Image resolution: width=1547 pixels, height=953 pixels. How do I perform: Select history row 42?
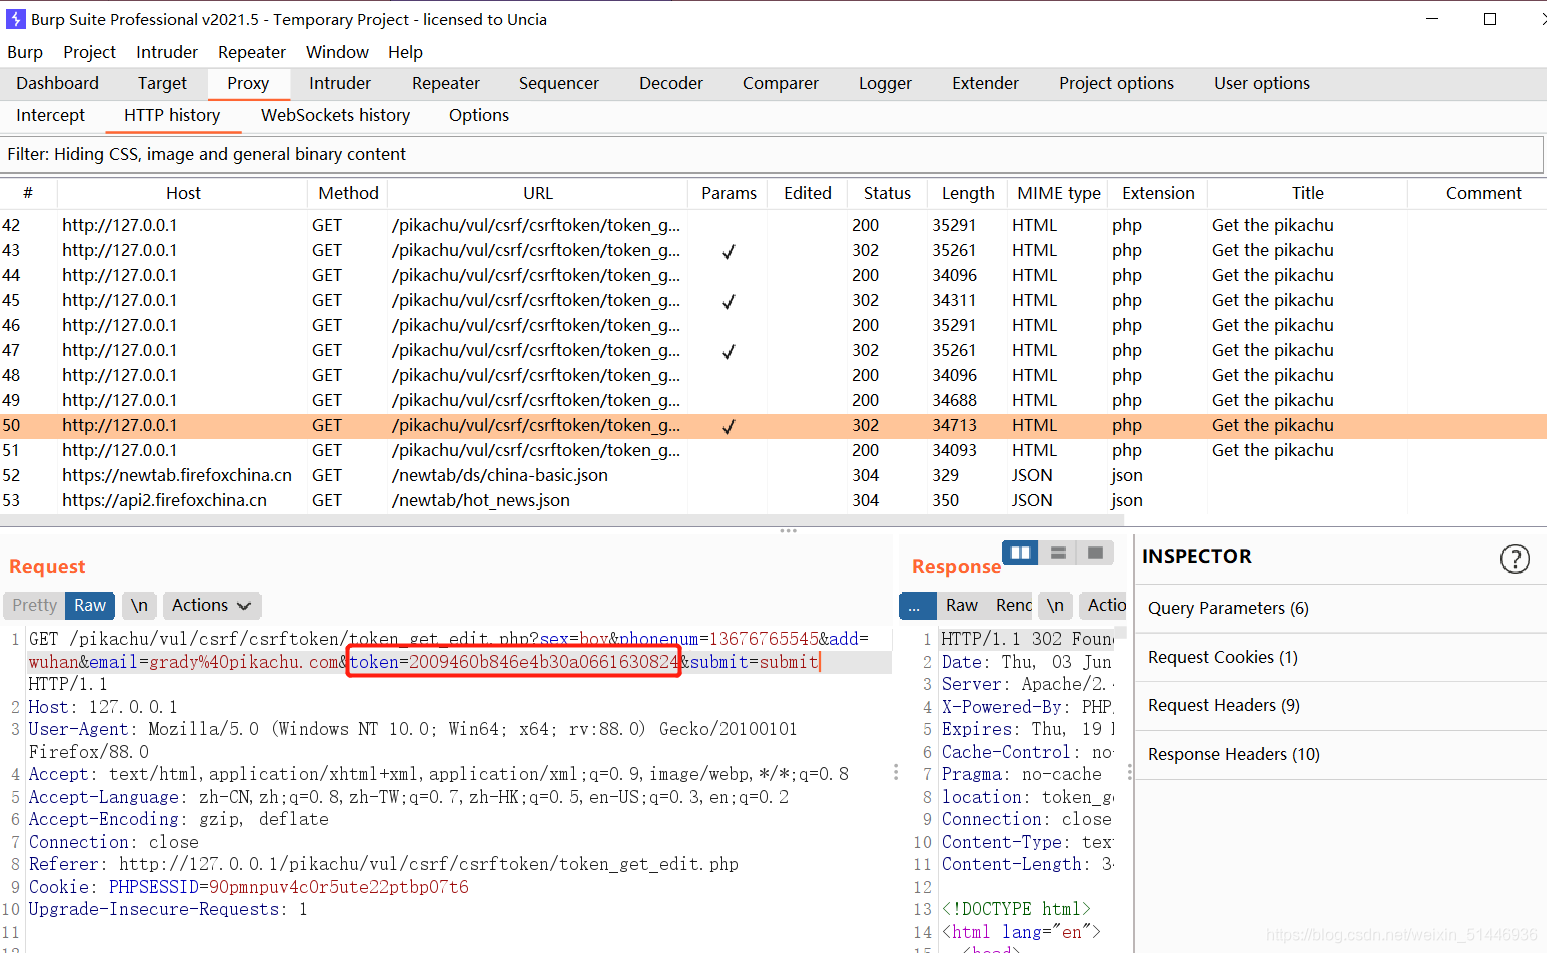tap(773, 225)
